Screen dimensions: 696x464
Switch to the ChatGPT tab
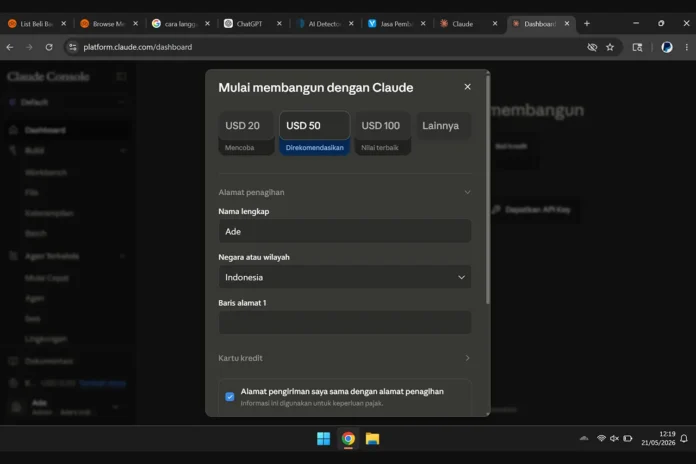coord(248,24)
